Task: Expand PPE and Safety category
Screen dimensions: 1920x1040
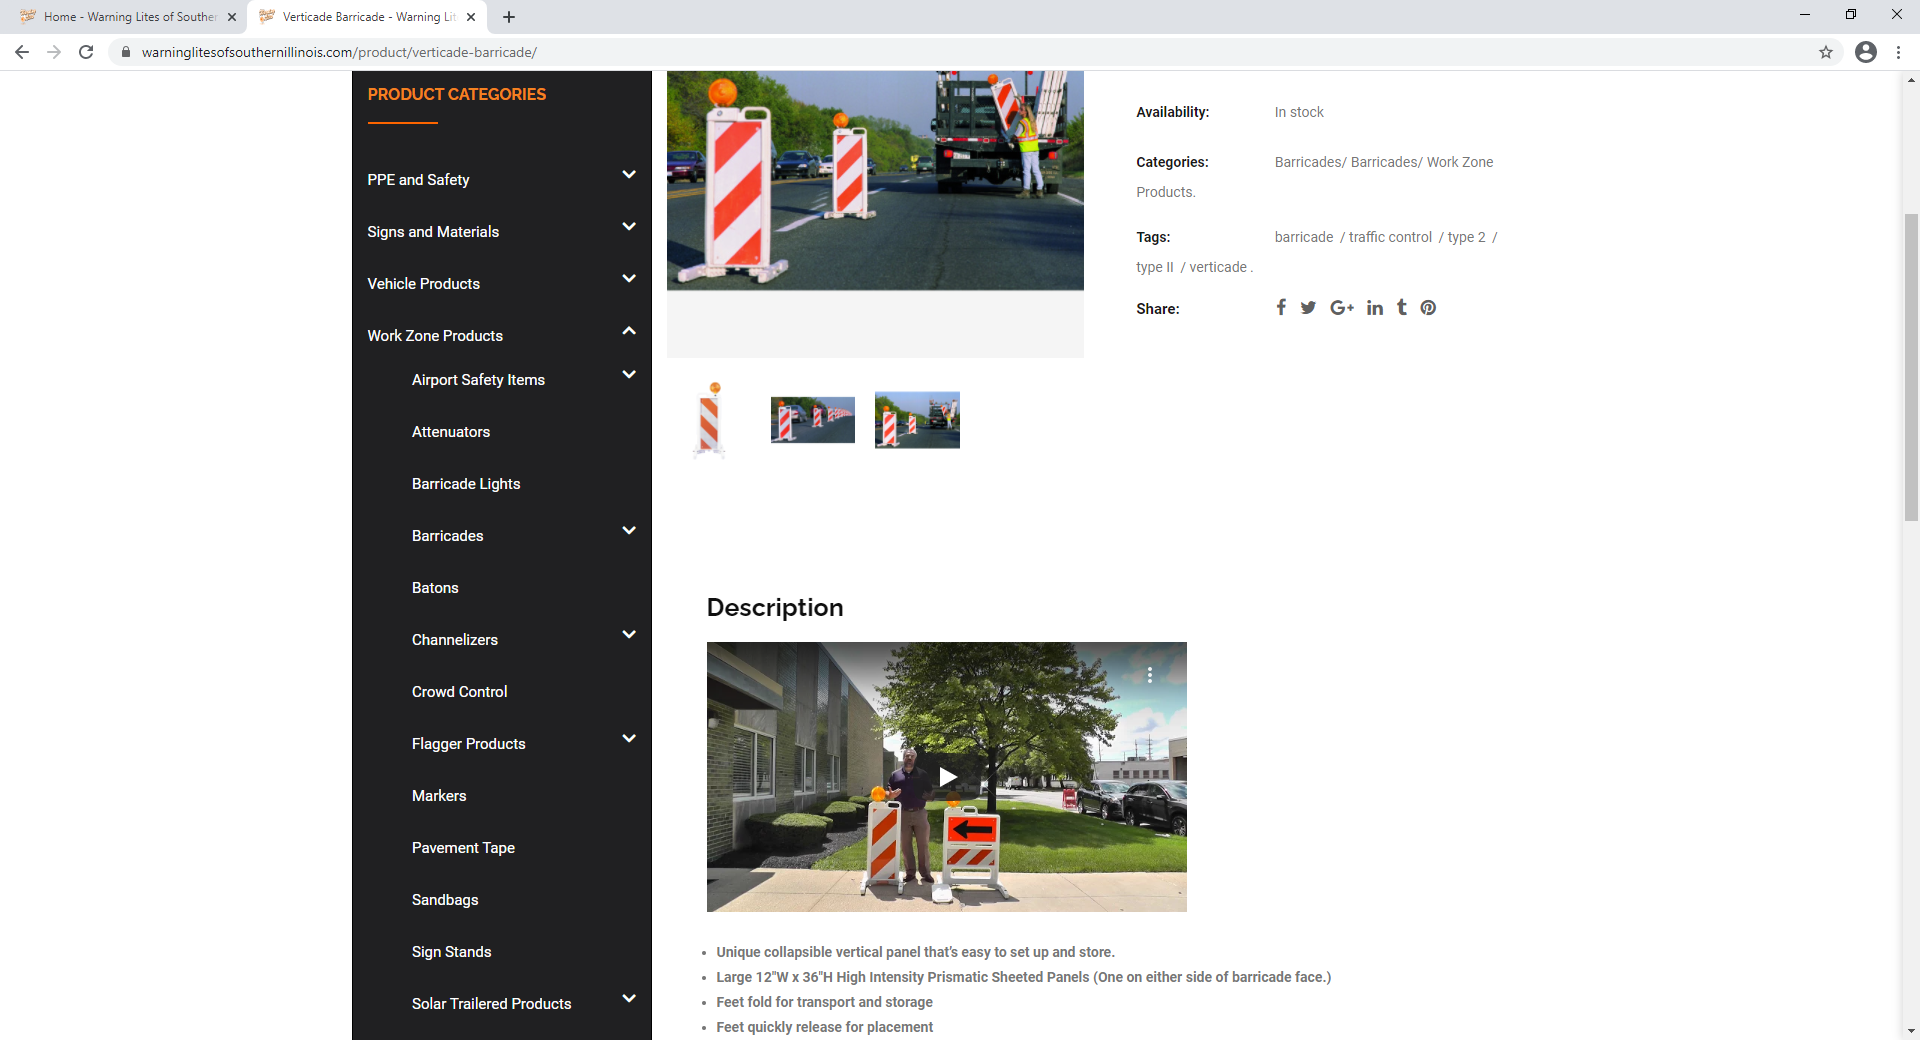Action: click(x=629, y=175)
